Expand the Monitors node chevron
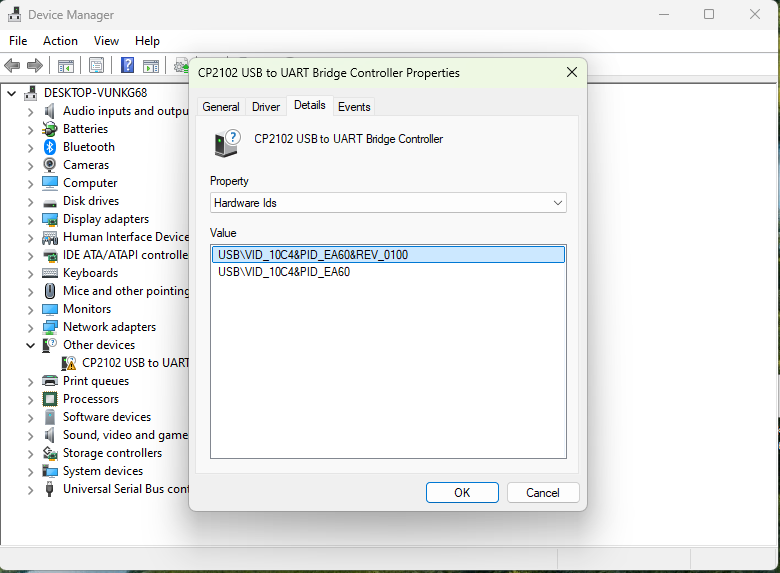 tap(30, 309)
